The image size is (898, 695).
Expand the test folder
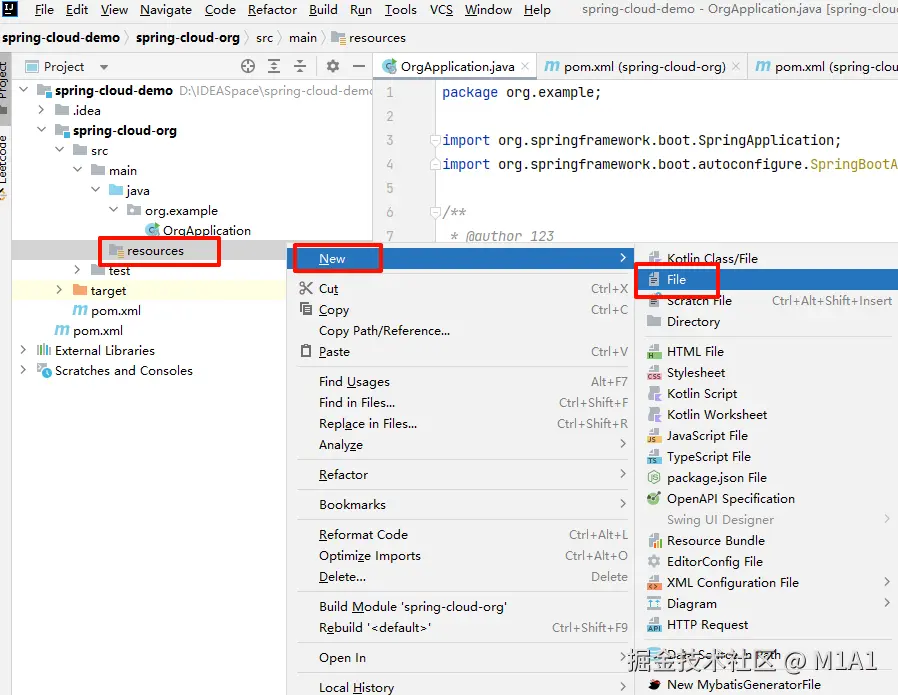point(77,270)
